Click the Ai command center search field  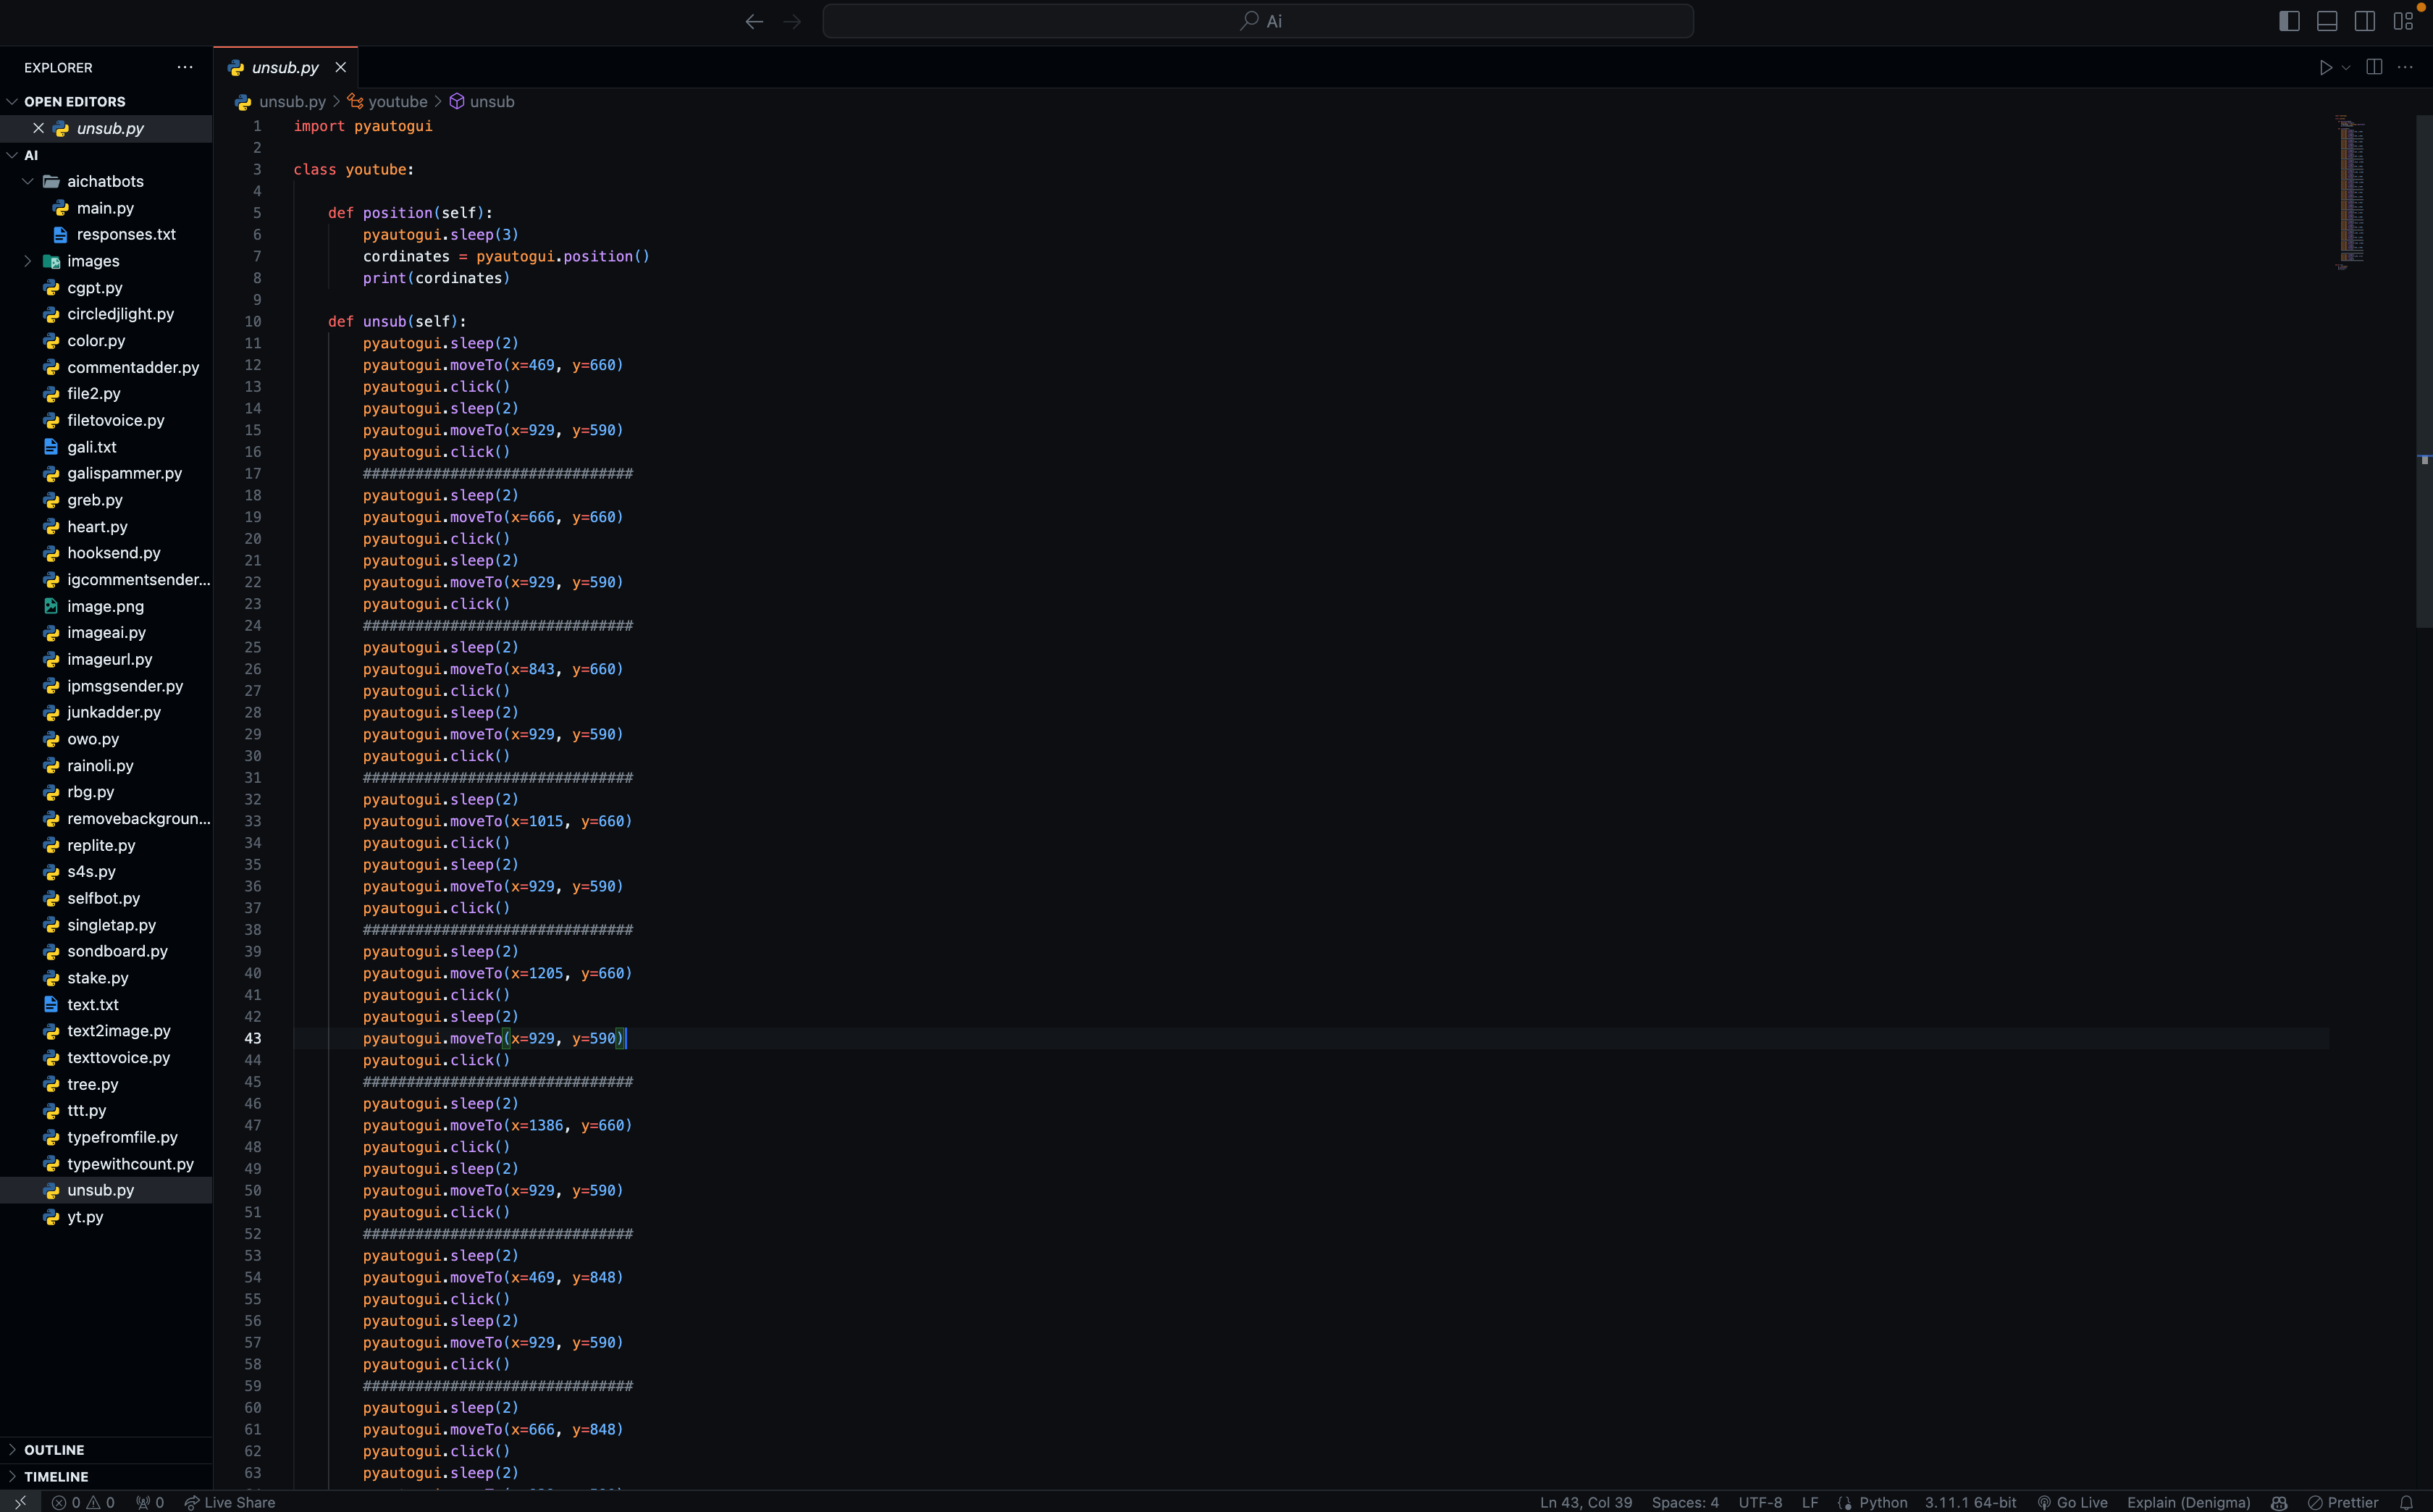(1257, 21)
